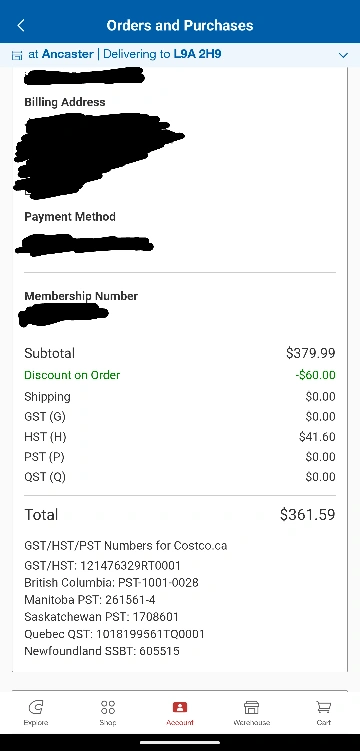Tap the Android home gesture bar
Image resolution: width=360 pixels, height=751 pixels.
coord(180,742)
